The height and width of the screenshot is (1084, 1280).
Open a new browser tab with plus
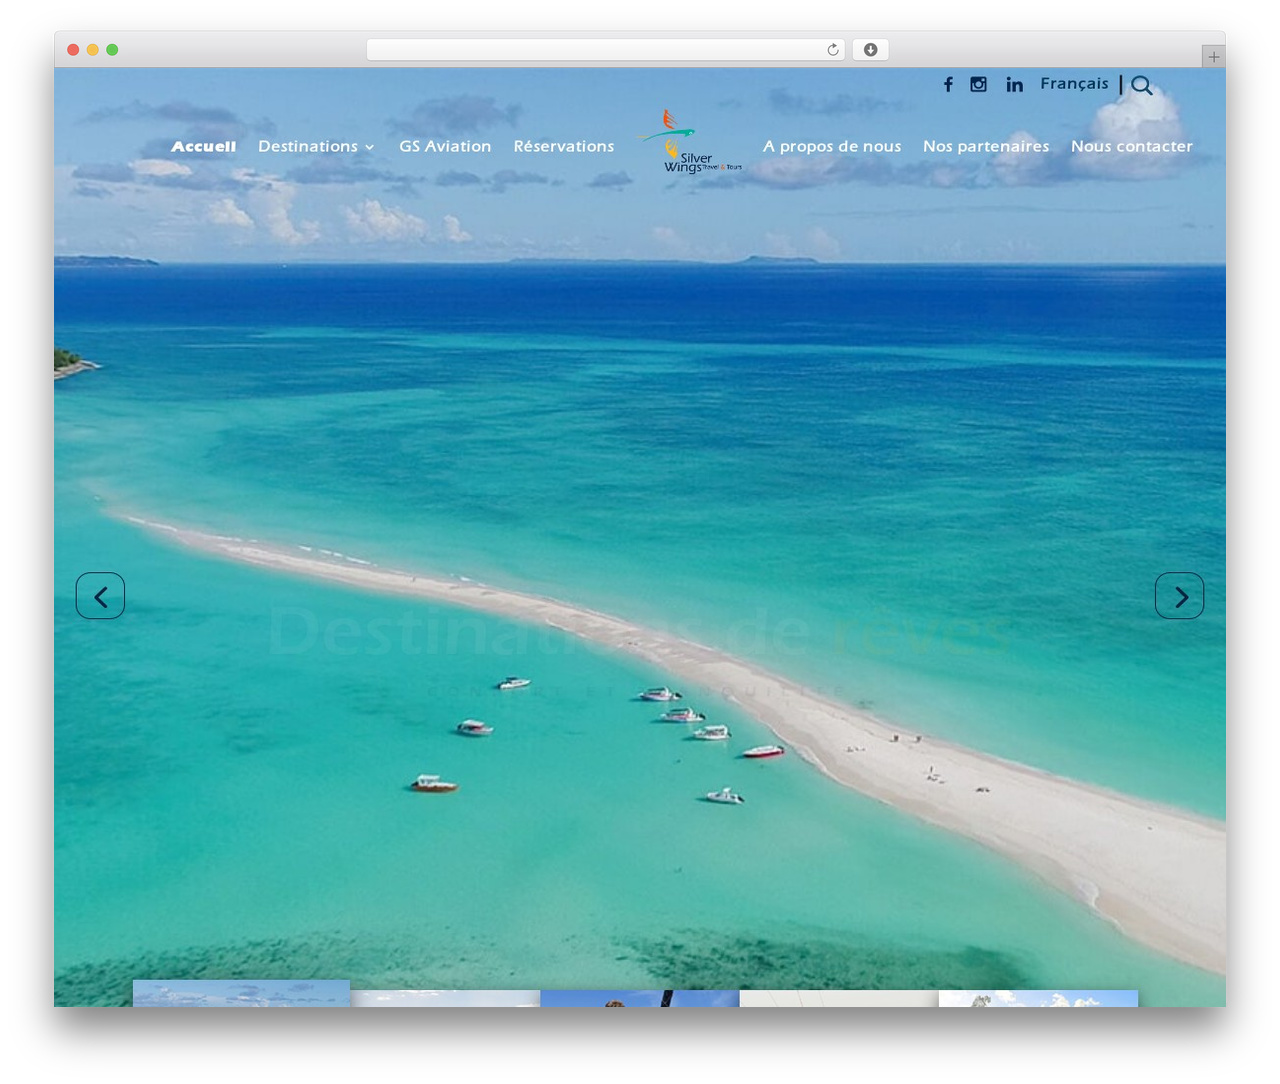pyautogui.click(x=1213, y=57)
